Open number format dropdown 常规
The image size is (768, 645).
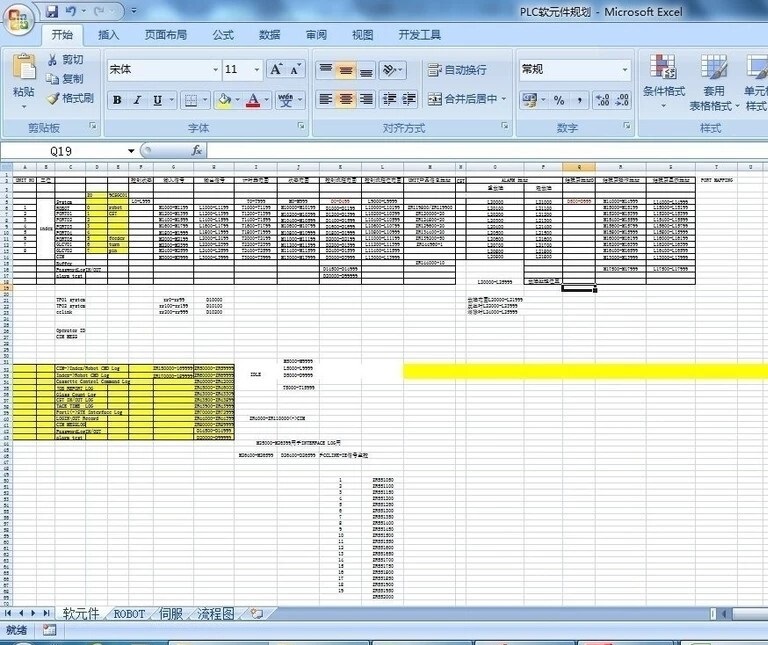click(625, 70)
